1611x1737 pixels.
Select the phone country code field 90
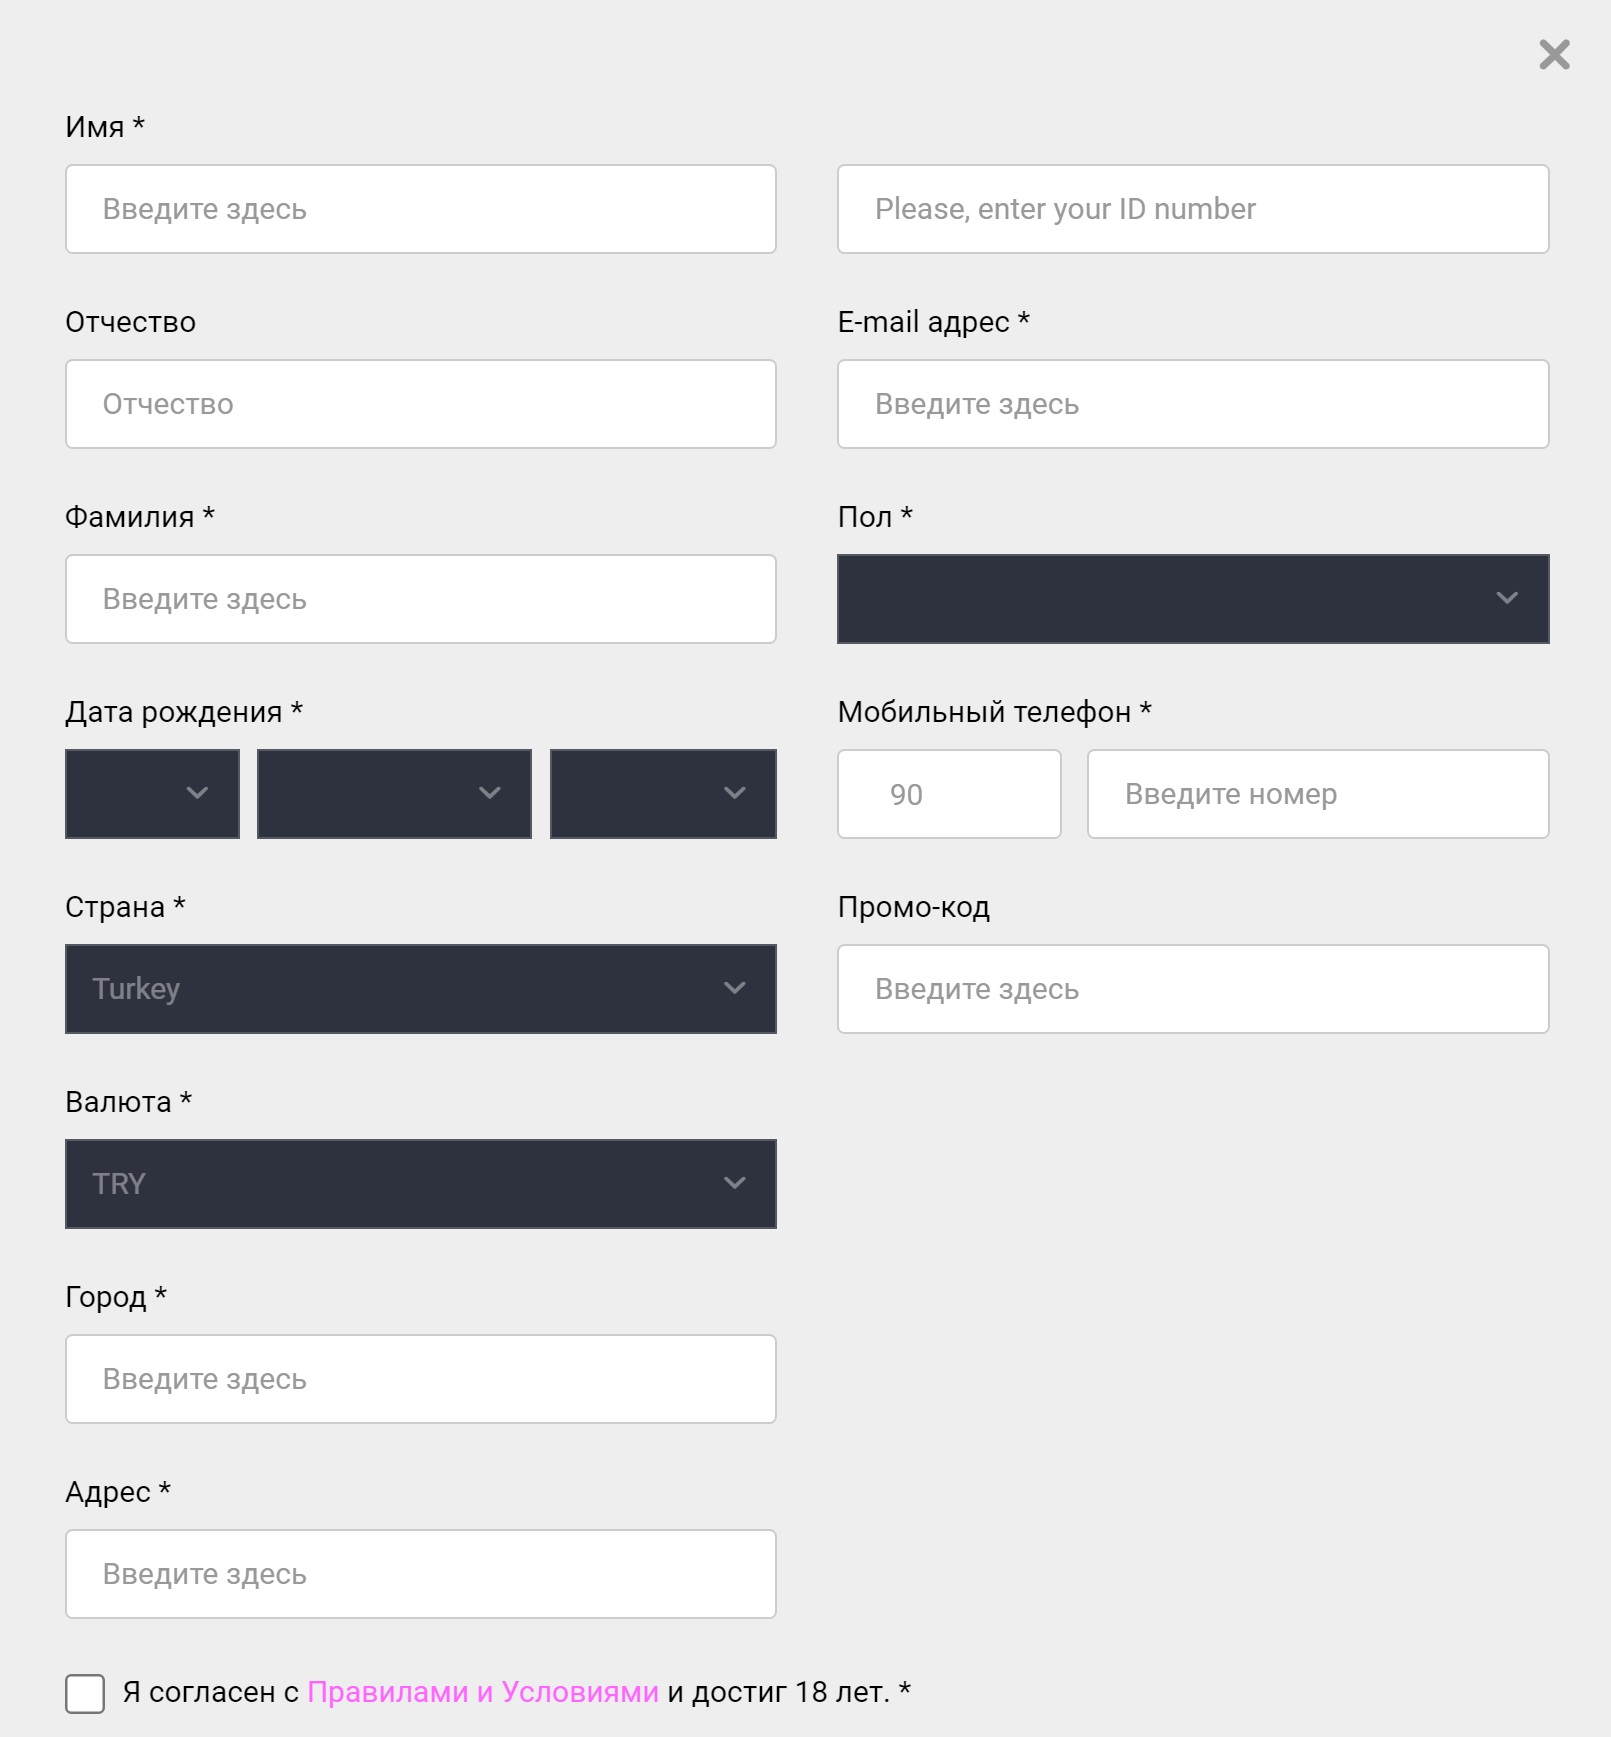[949, 794]
